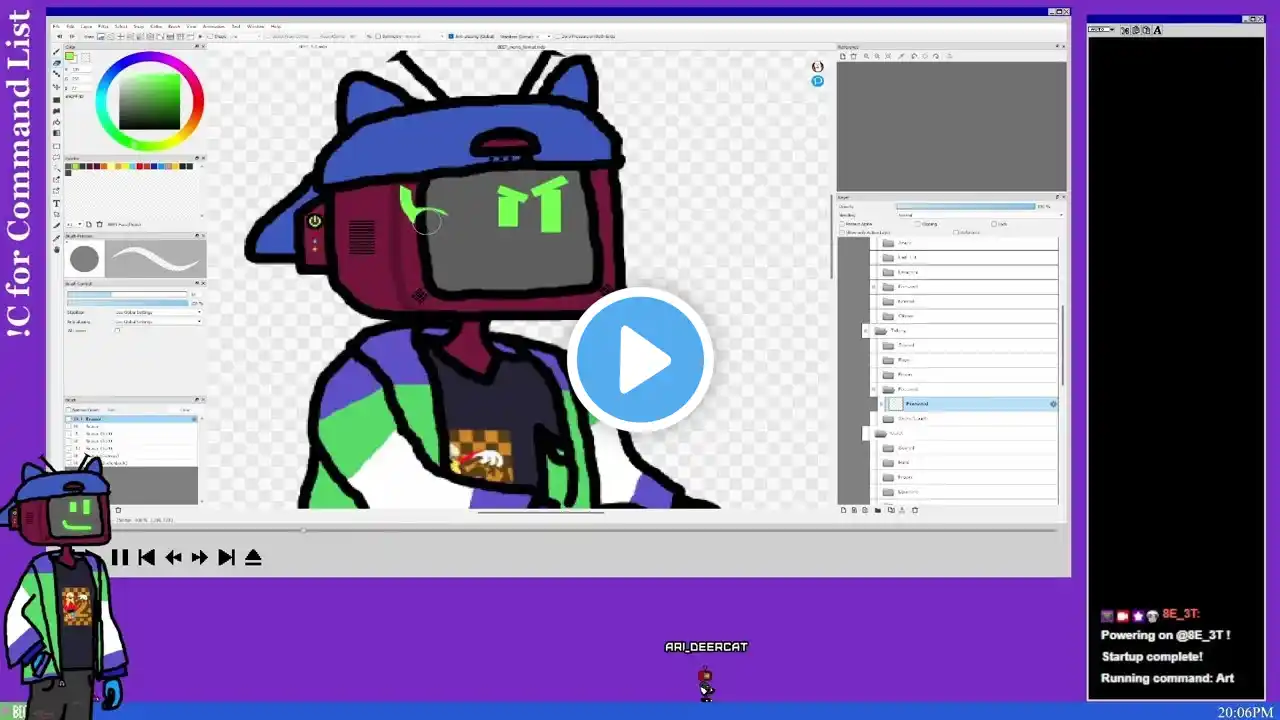
Task: Open the Edit menu
Action: 71,26
